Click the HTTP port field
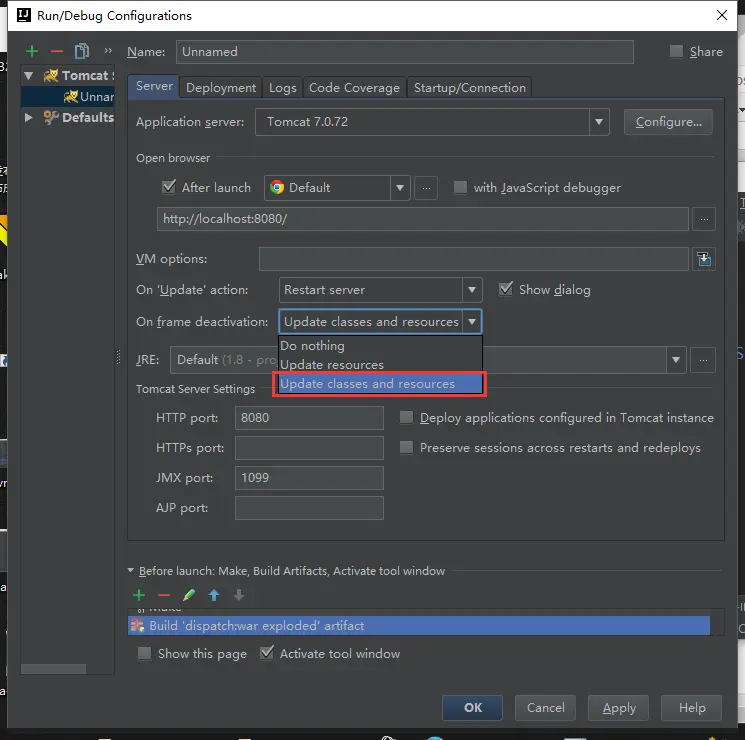 (309, 418)
